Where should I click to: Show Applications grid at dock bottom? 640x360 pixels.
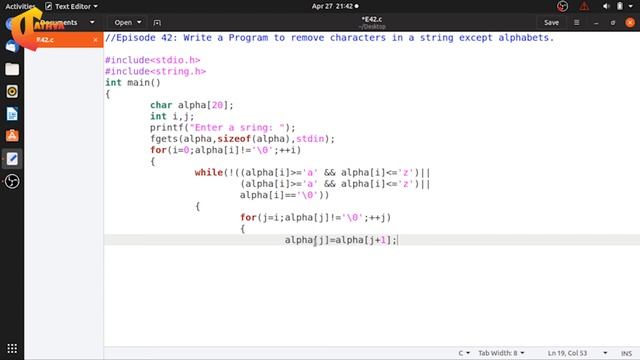point(12,348)
